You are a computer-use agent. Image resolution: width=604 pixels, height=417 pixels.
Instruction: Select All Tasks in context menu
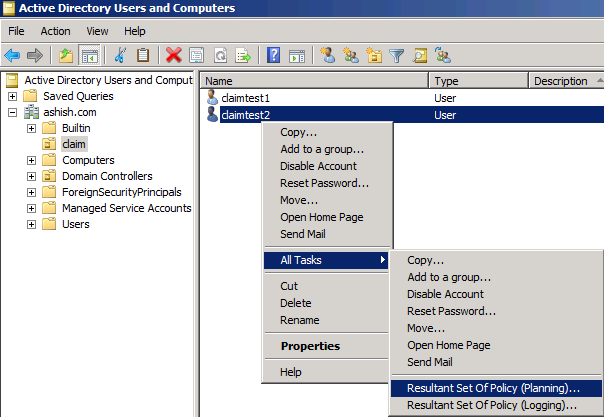[326, 260]
